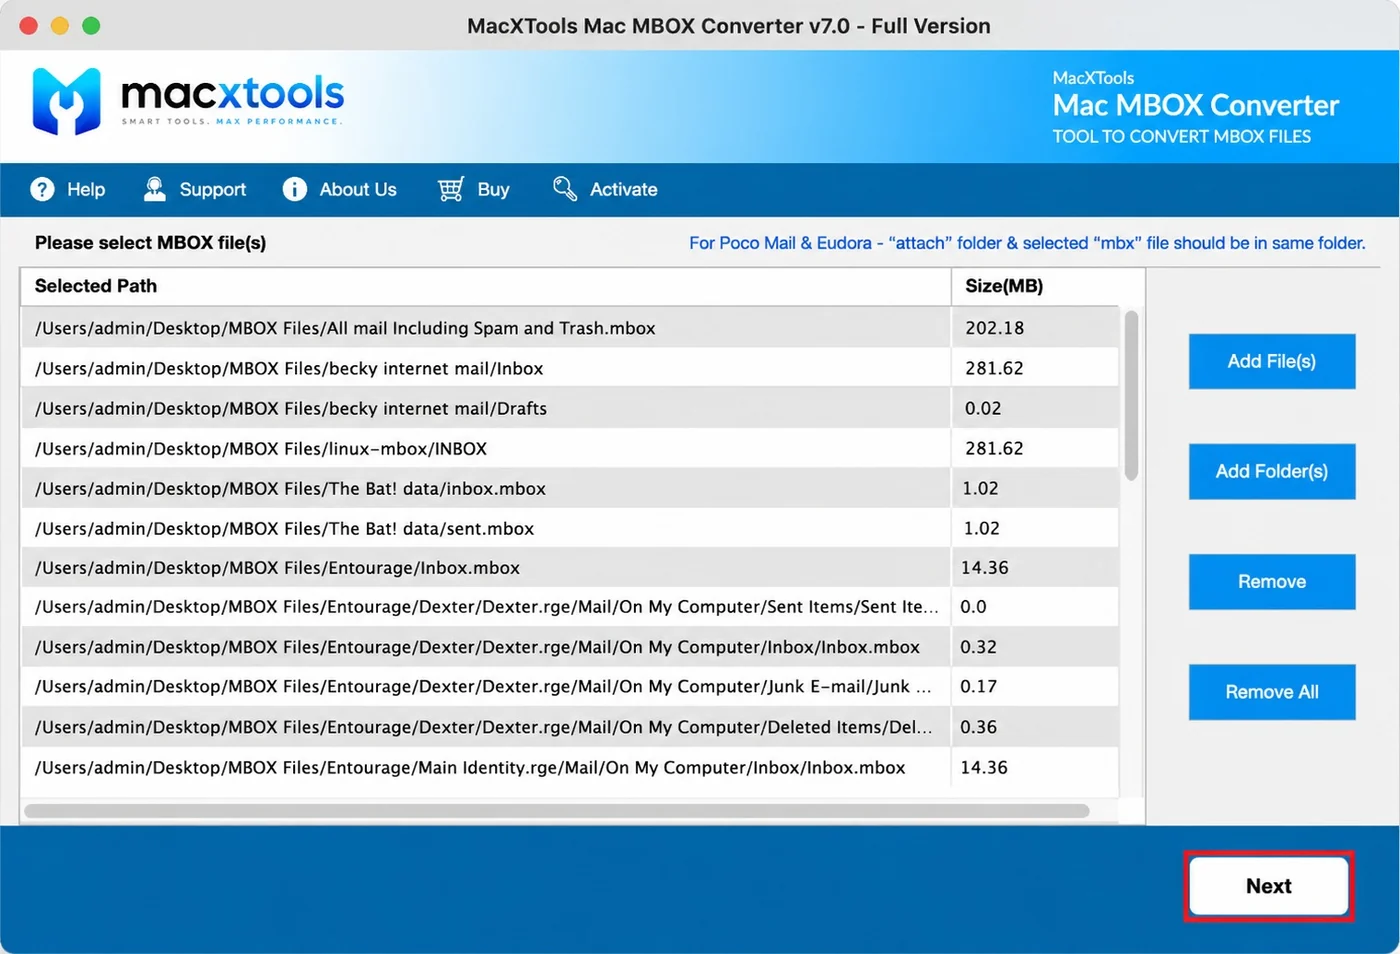
Task: Click the Selected Path column header
Action: [486, 286]
